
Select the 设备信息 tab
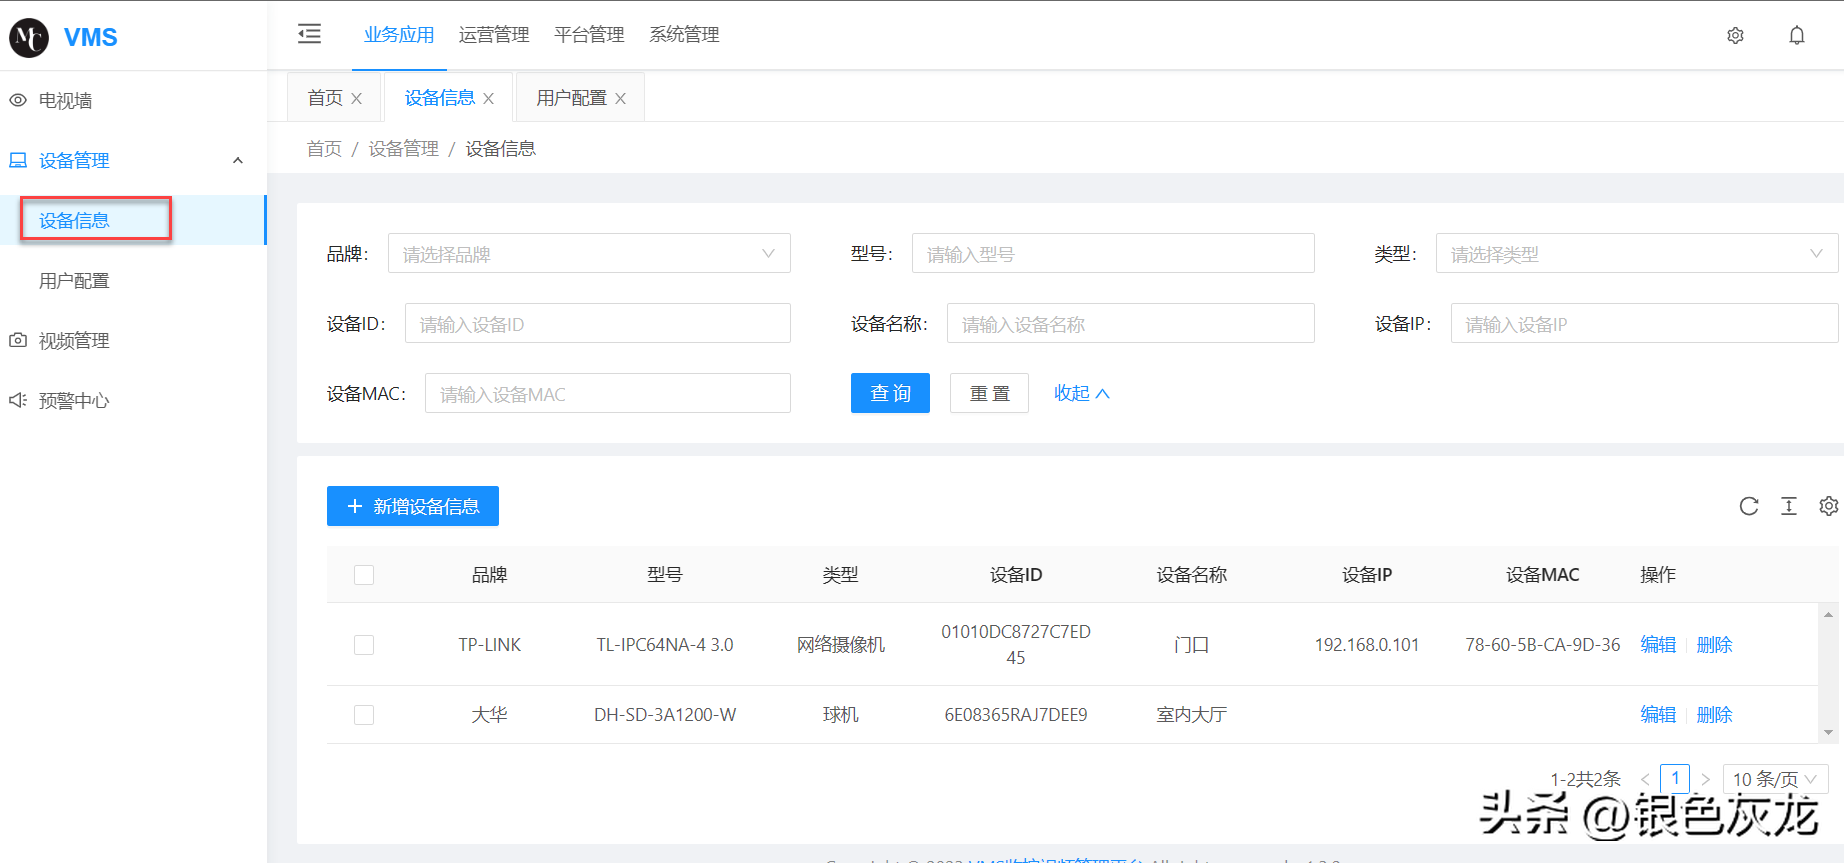(x=439, y=98)
